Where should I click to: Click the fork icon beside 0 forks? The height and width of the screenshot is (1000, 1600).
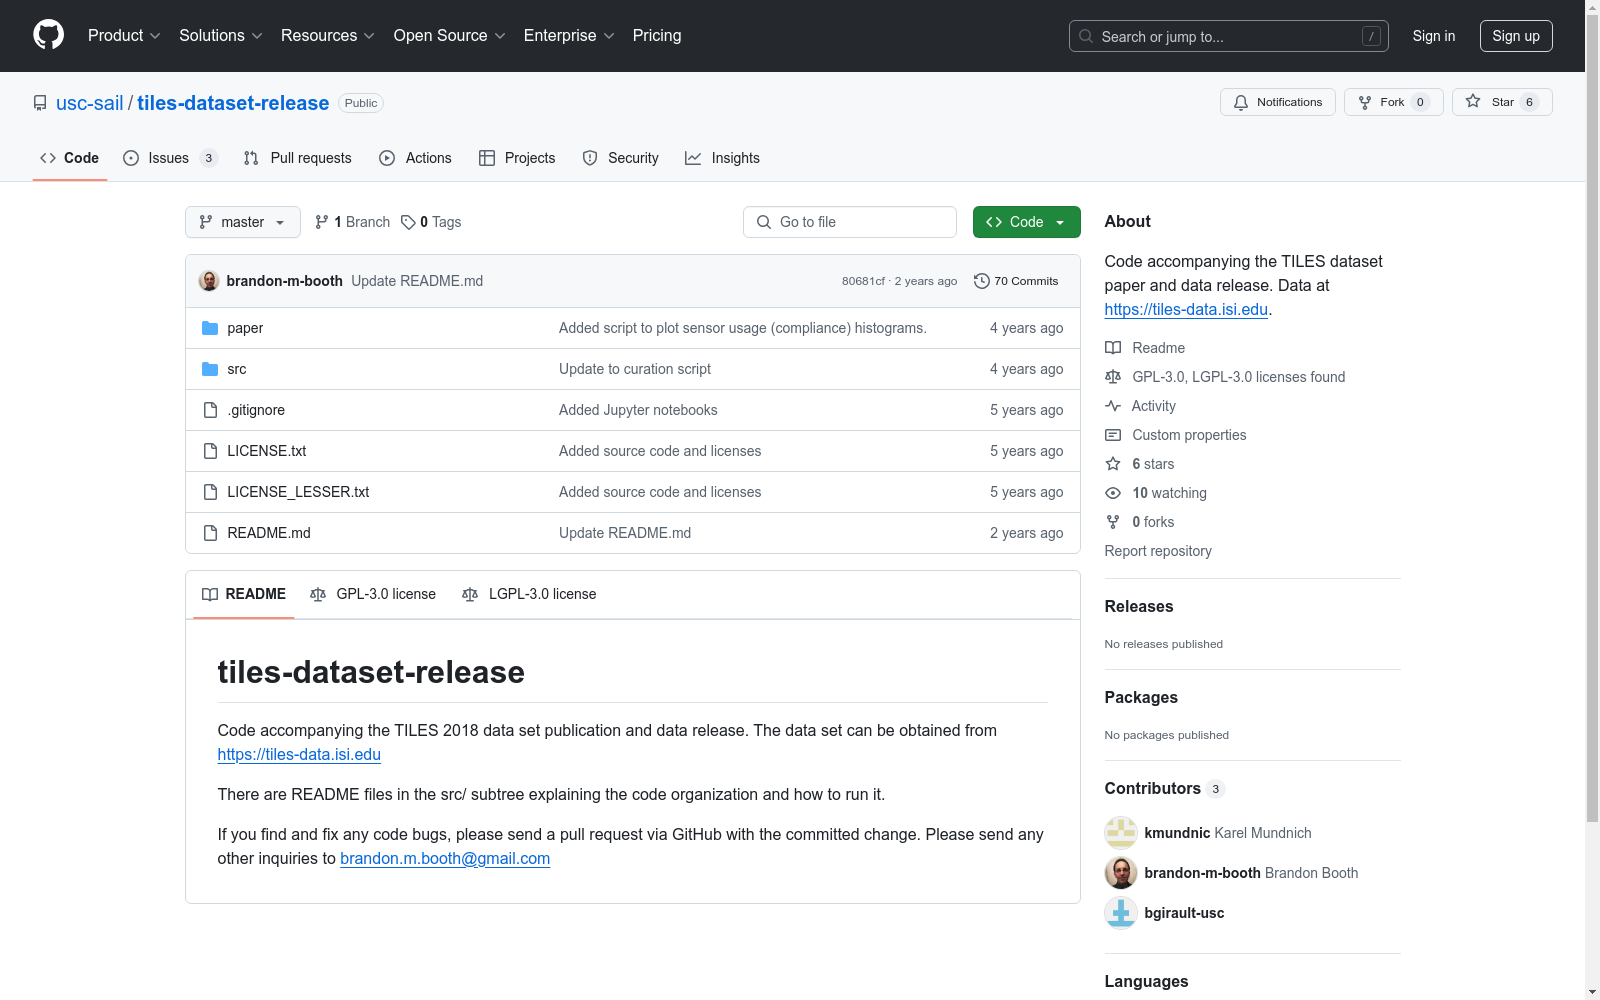pyautogui.click(x=1113, y=522)
